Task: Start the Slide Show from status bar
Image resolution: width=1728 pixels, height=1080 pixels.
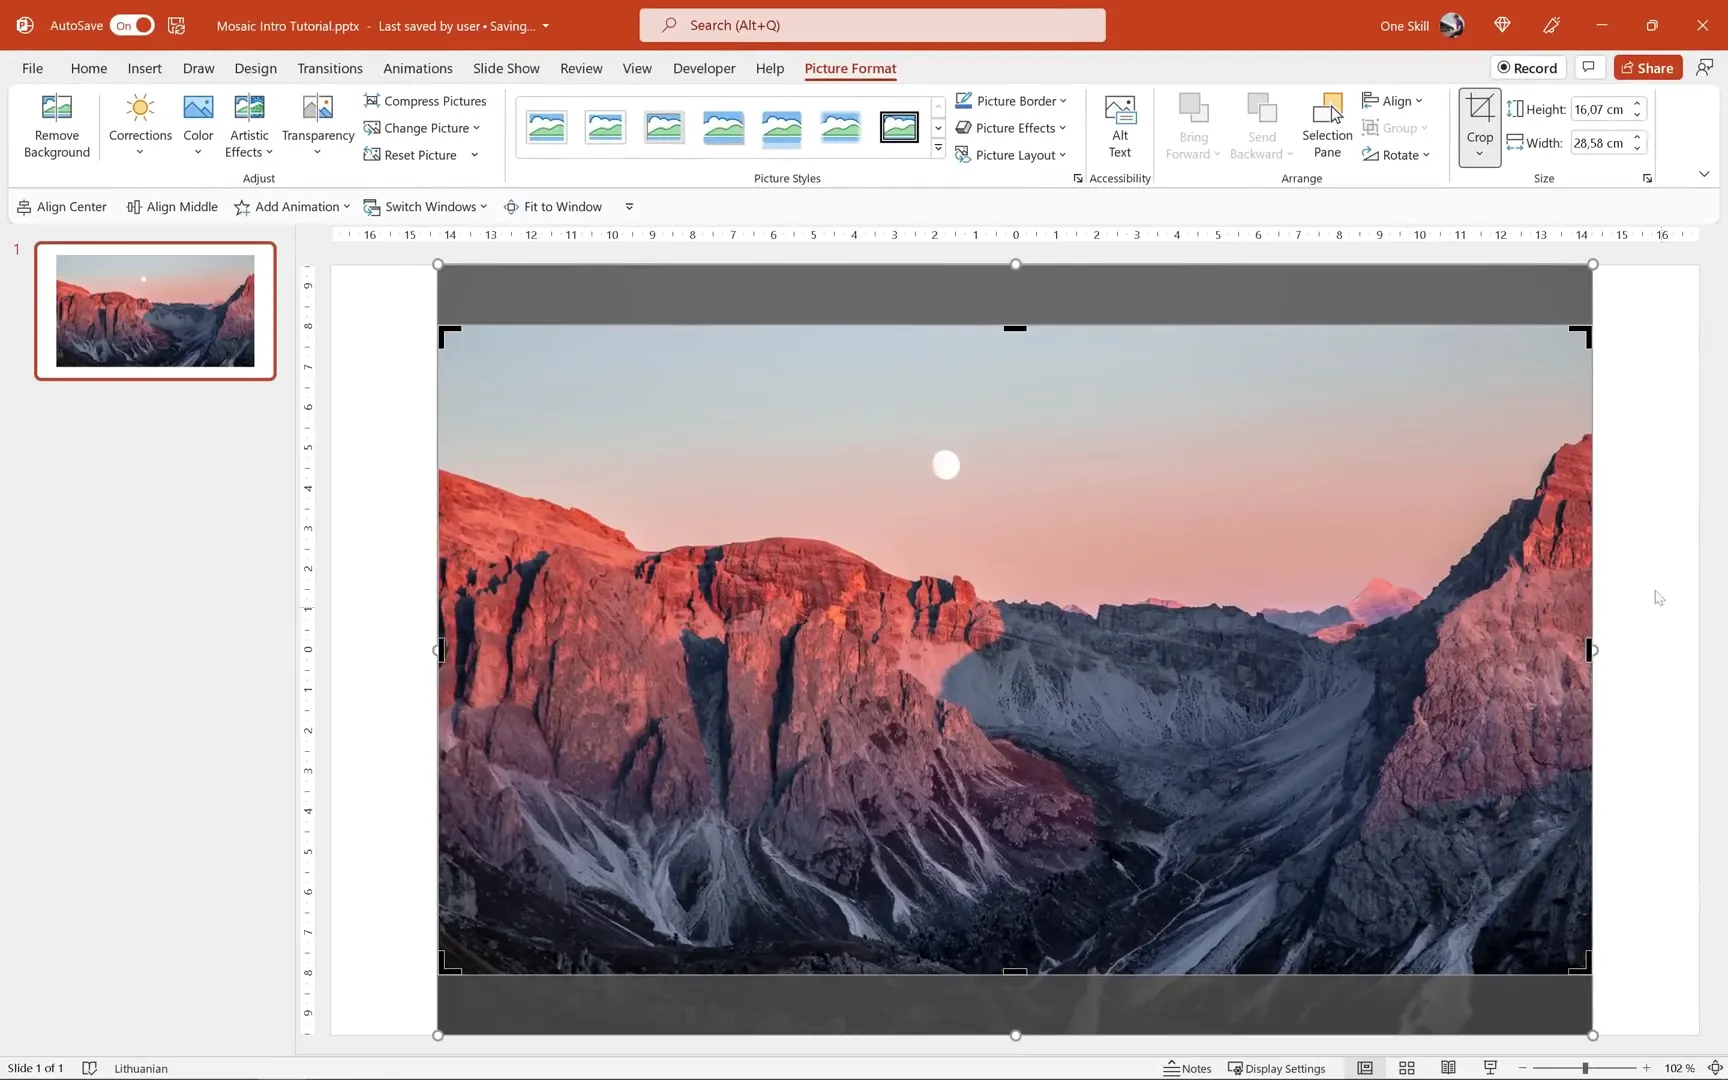Action: click(x=1490, y=1068)
